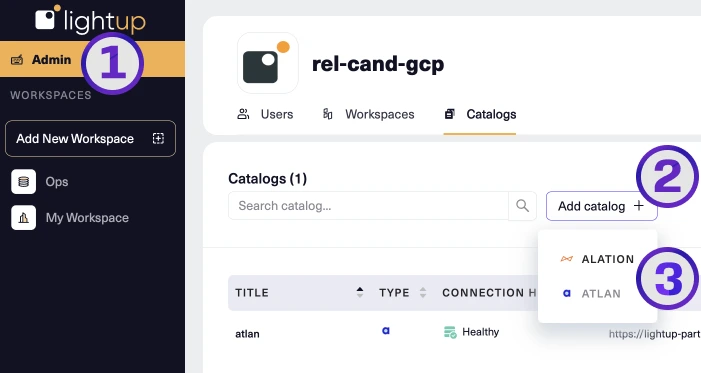Screen dimensions: 701x373
Task: Click the Healthy status icon in the atlan row
Action: [x=450, y=332]
